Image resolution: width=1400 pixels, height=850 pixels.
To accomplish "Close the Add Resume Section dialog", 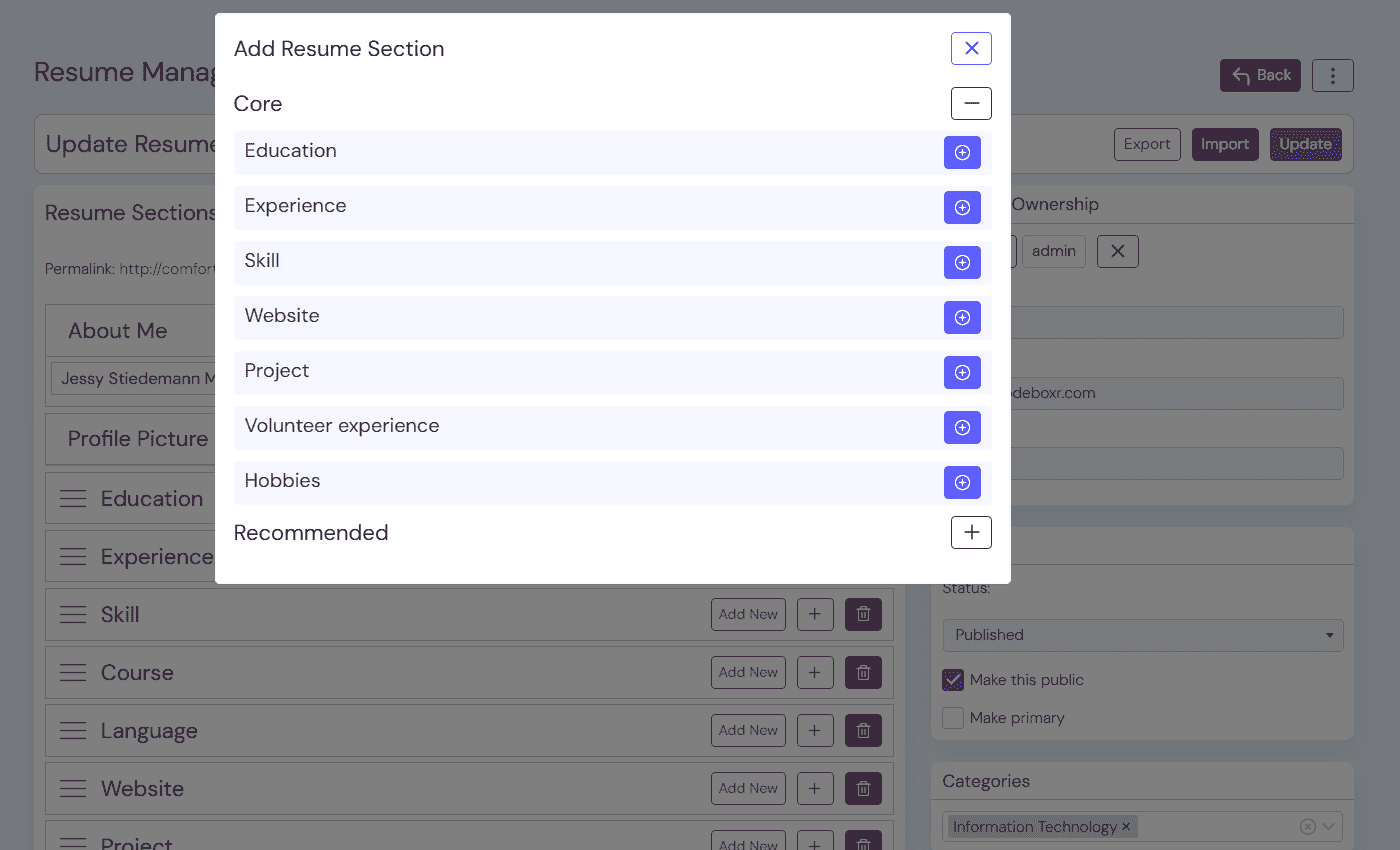I will tap(970, 48).
